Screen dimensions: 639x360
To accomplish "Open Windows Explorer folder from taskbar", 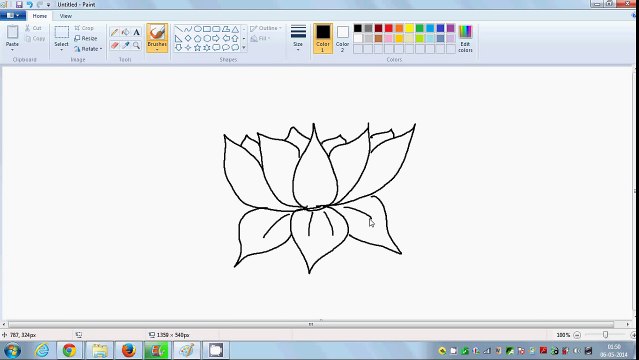I will 99,350.
